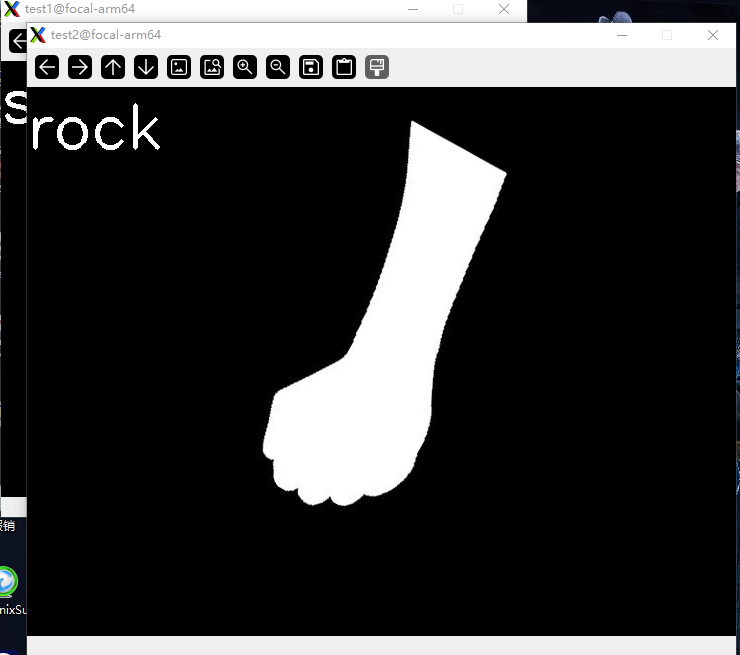Click the X11 logo icon in test1 title bar
The height and width of the screenshot is (655, 740).
(12, 9)
